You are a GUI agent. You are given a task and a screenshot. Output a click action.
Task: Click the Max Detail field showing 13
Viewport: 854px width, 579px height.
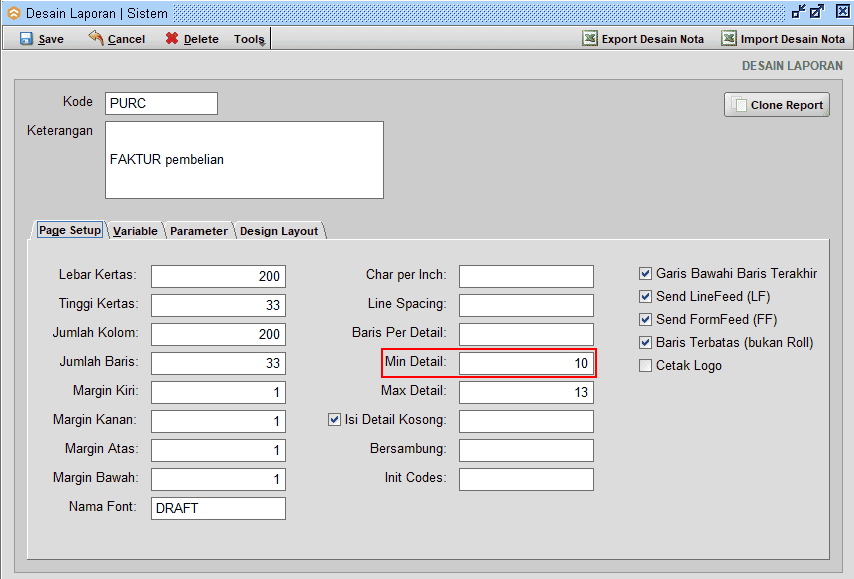pyautogui.click(x=526, y=392)
